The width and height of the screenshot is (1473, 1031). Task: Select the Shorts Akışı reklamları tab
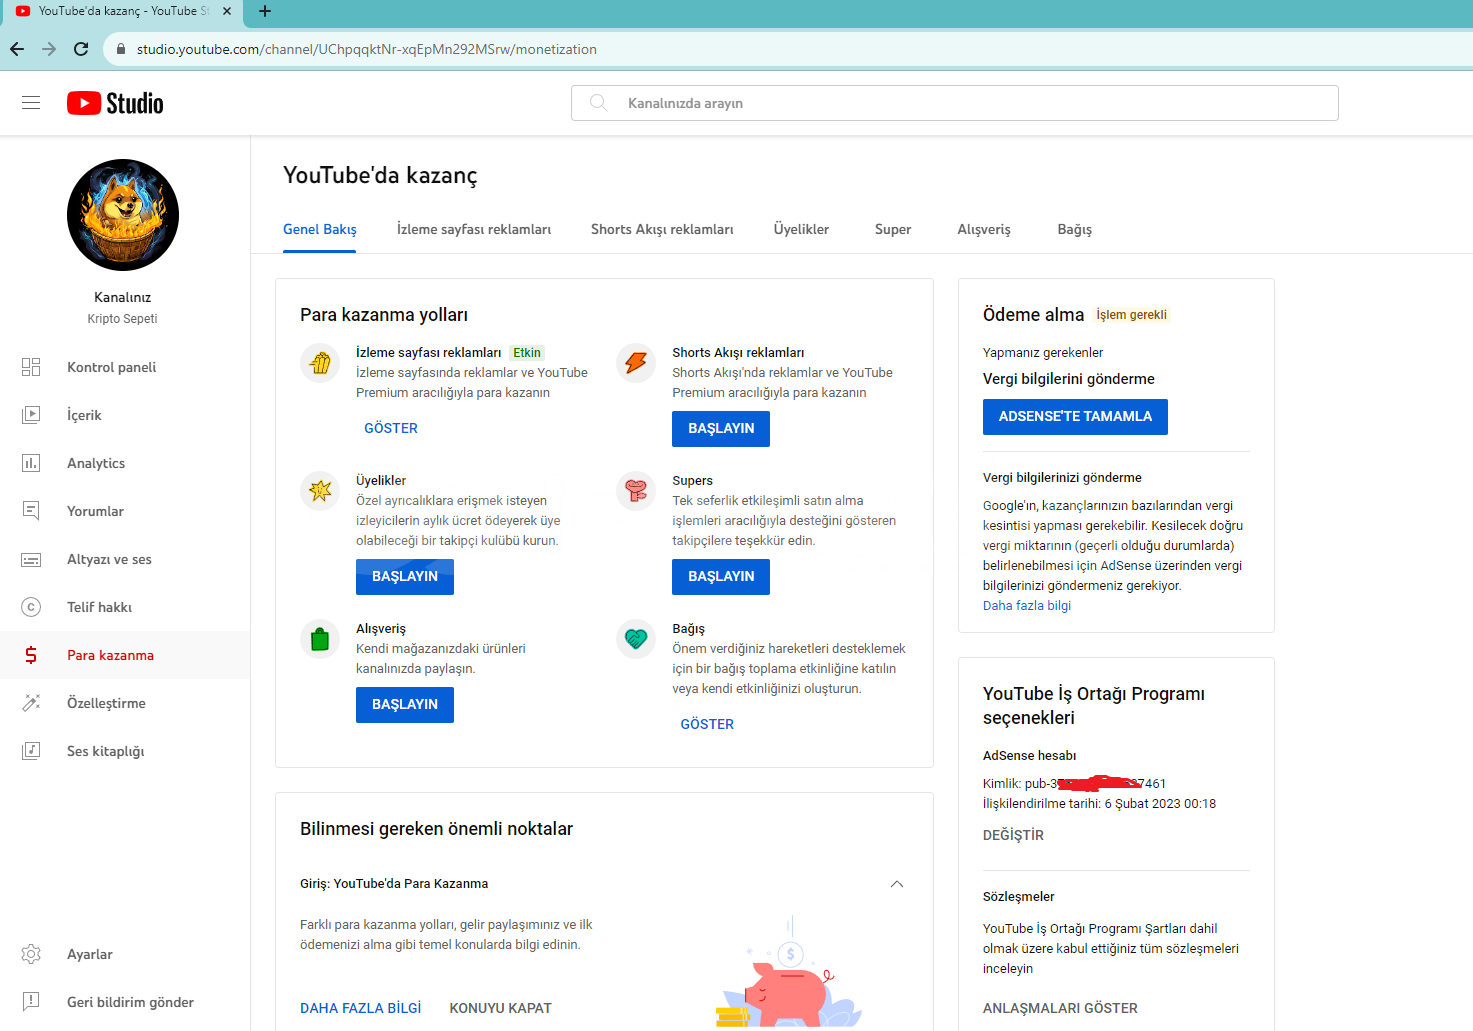[662, 229]
